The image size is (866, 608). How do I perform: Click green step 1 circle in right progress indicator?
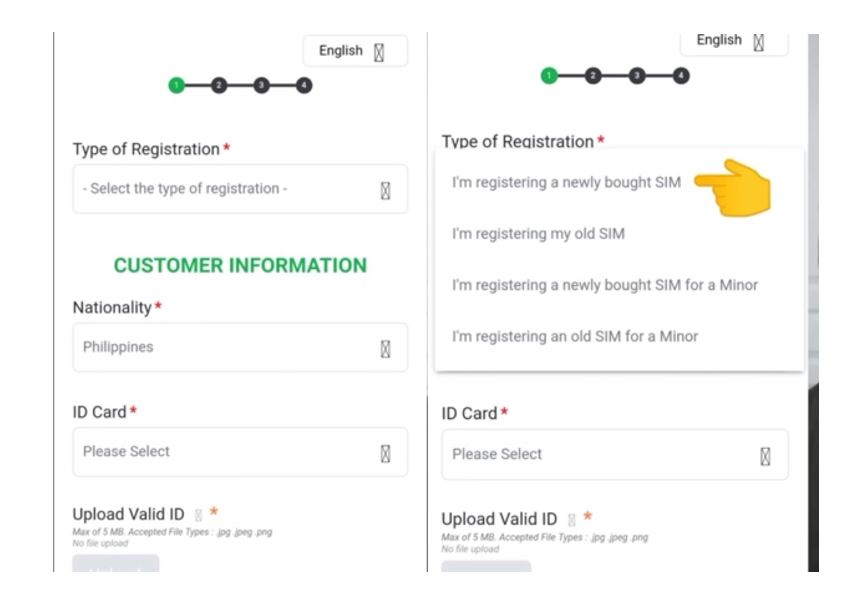click(549, 76)
